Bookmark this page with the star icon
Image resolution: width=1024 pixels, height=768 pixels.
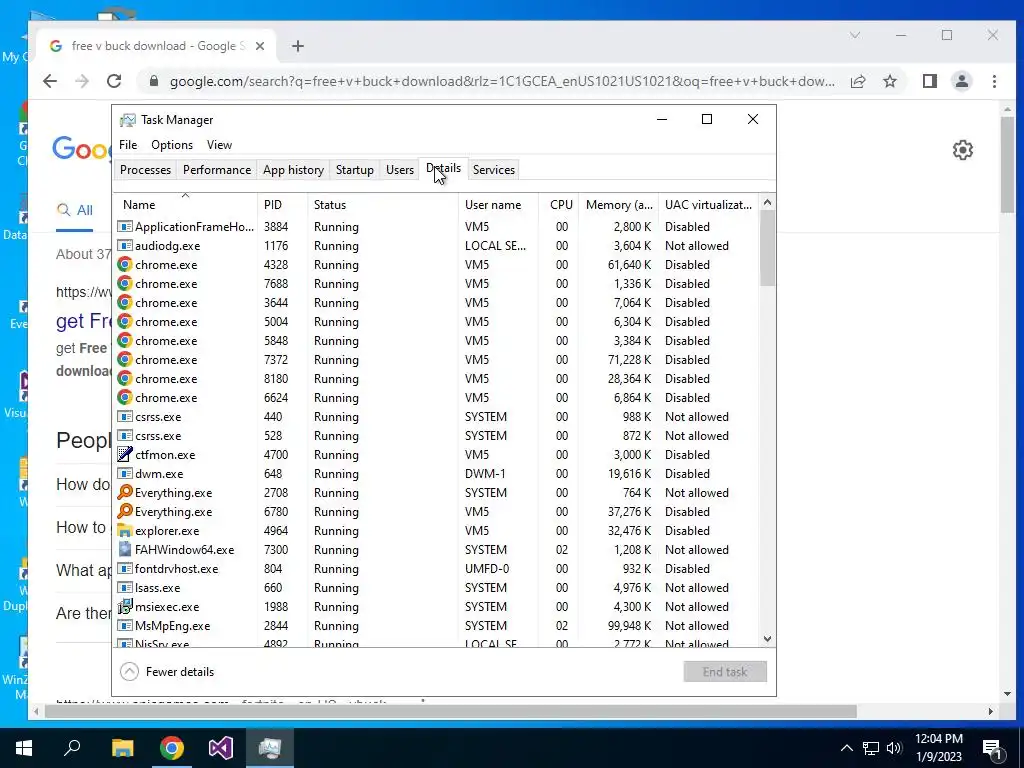(x=889, y=81)
